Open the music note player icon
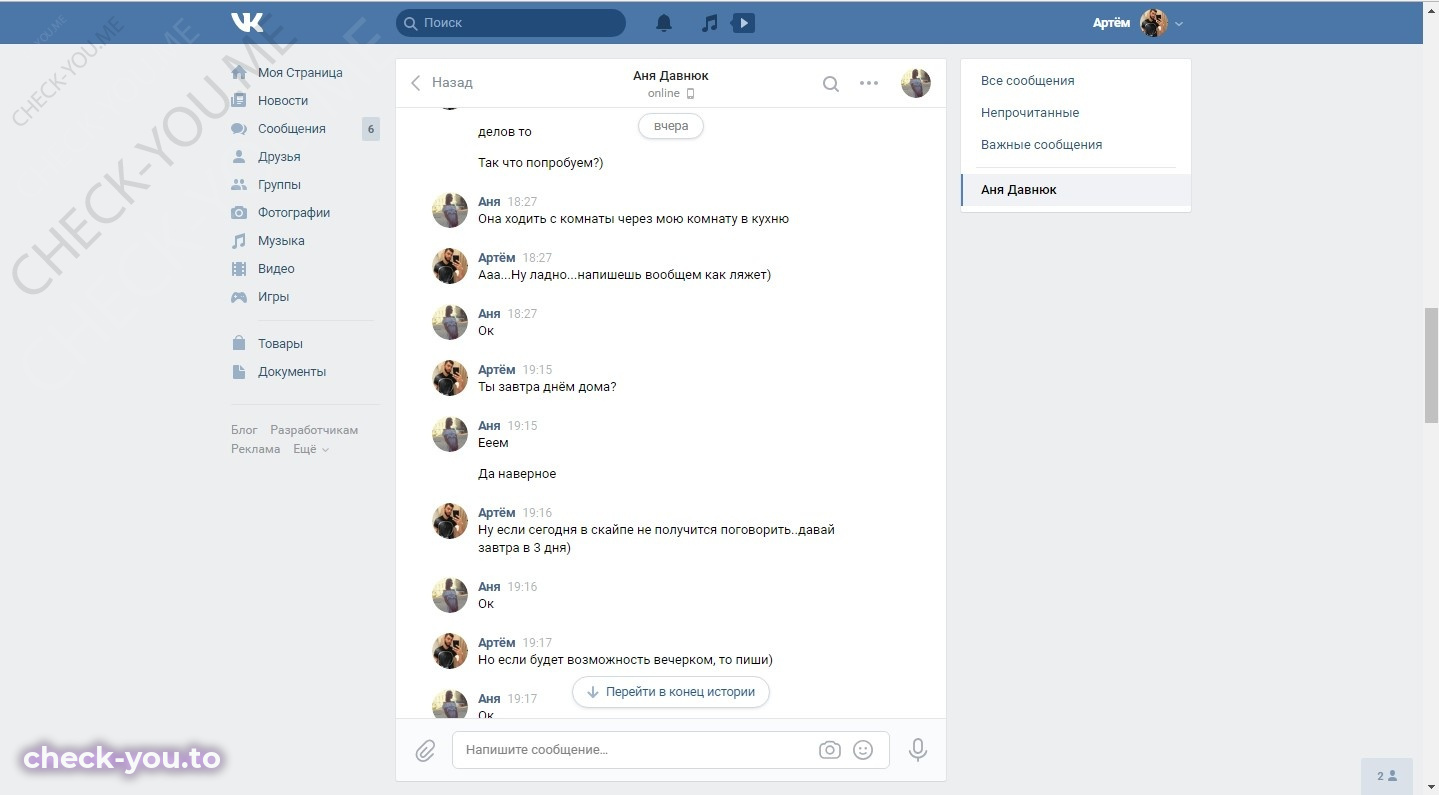Viewport: 1439px width, 795px height. (709, 23)
